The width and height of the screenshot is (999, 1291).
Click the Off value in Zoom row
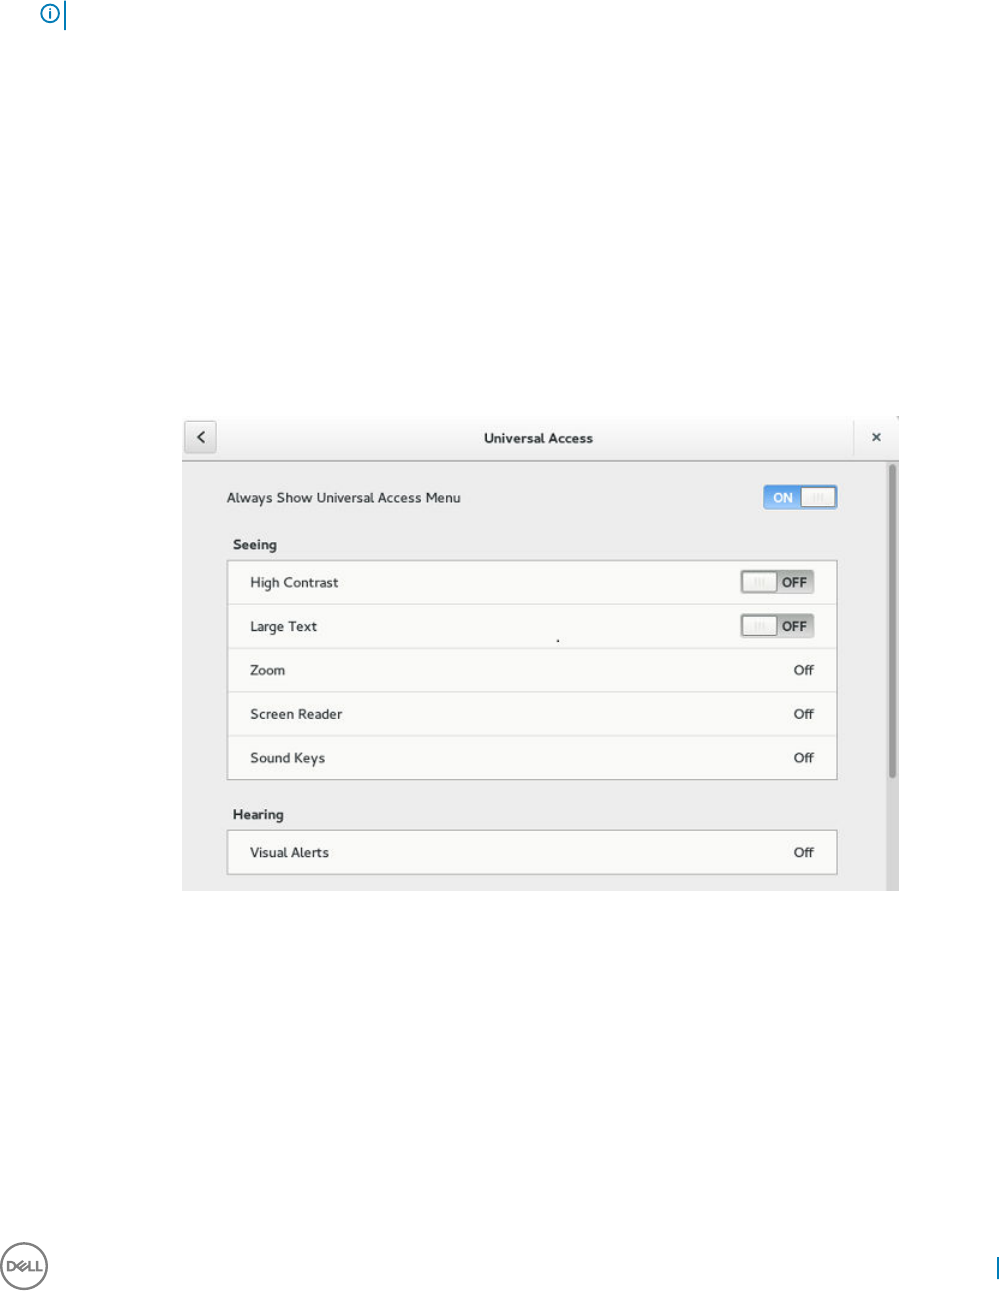[x=804, y=670]
